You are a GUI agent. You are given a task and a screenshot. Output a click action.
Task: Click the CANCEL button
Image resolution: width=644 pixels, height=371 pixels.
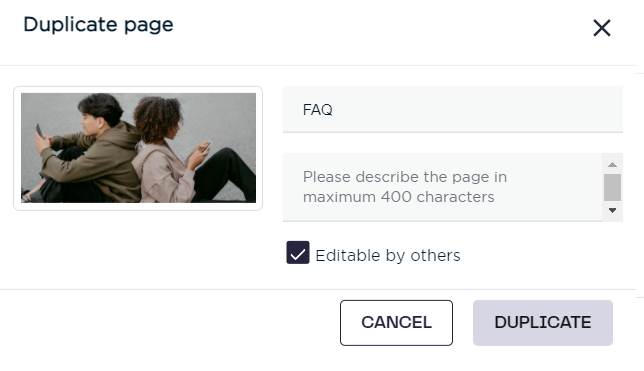click(396, 323)
